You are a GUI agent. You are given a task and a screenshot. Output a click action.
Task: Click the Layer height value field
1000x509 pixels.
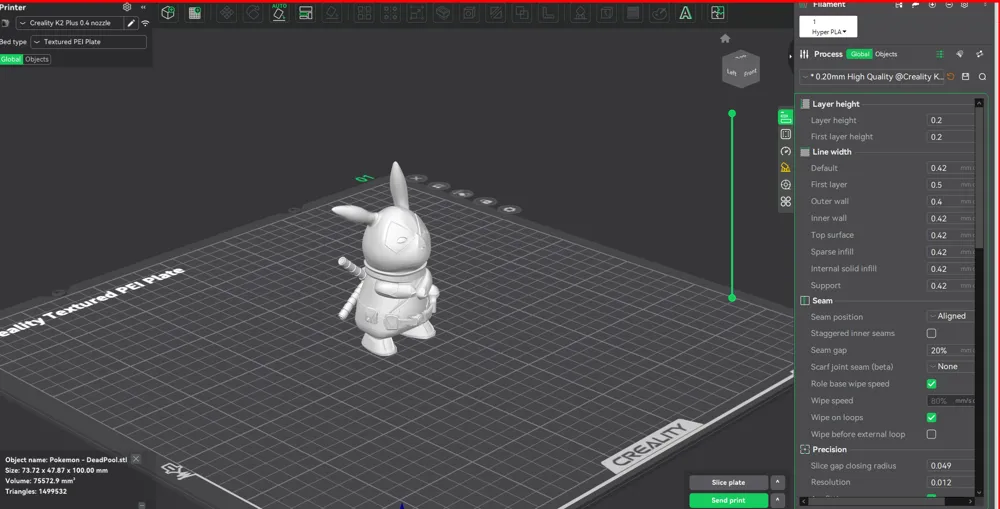point(950,120)
